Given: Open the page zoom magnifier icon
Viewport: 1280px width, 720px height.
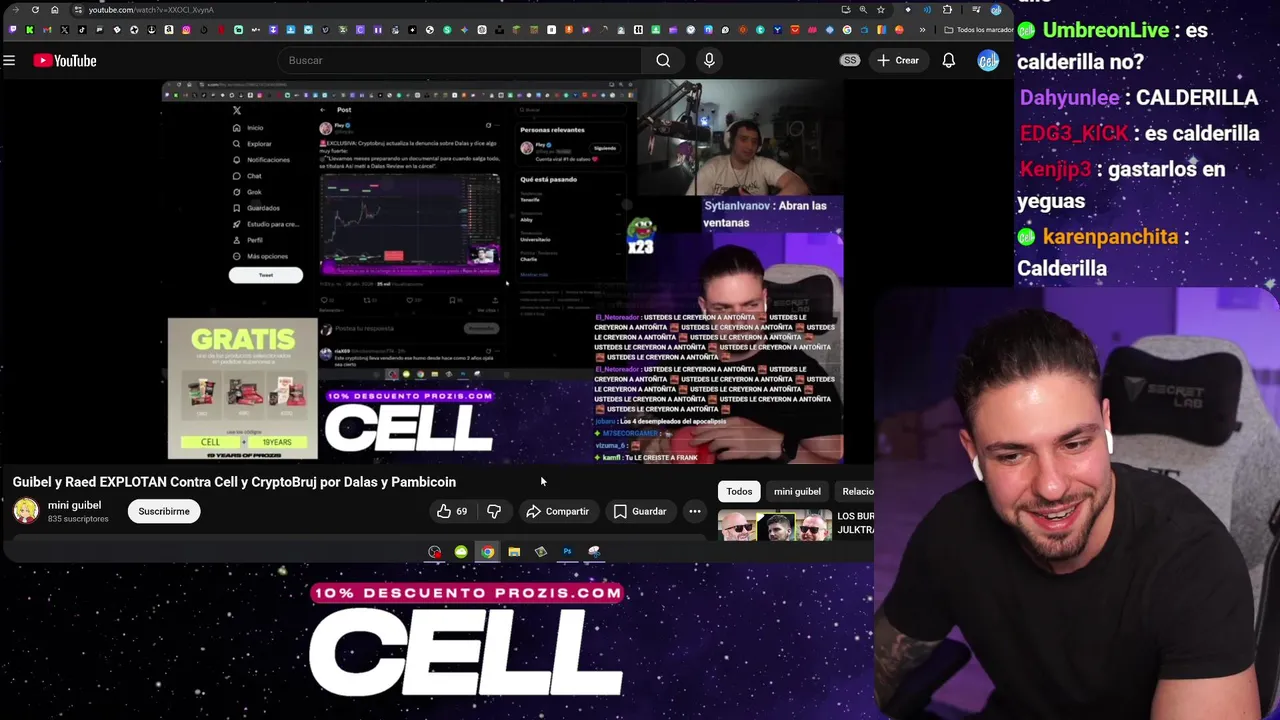Looking at the screenshot, I should click(x=863, y=10).
